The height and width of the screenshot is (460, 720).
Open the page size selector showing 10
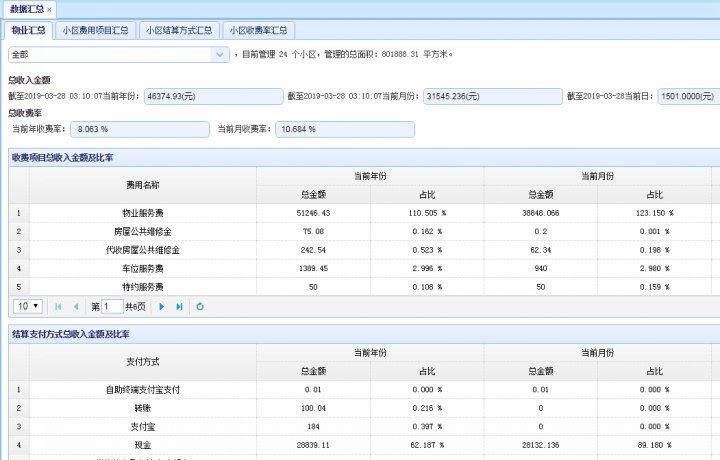[28, 306]
